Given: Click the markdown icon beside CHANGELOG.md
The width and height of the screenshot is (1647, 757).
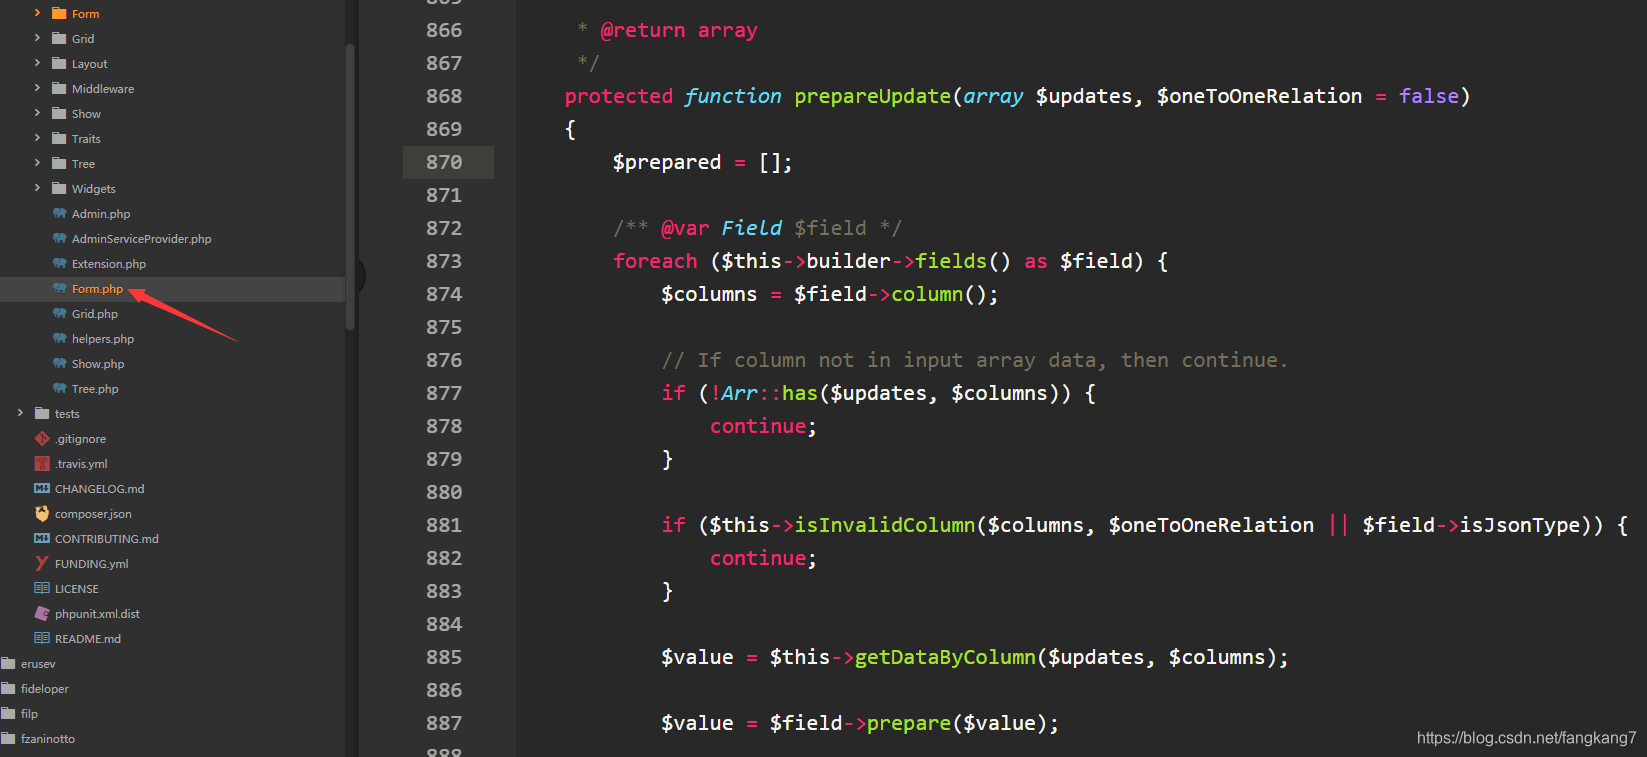Looking at the screenshot, I should click(42, 488).
